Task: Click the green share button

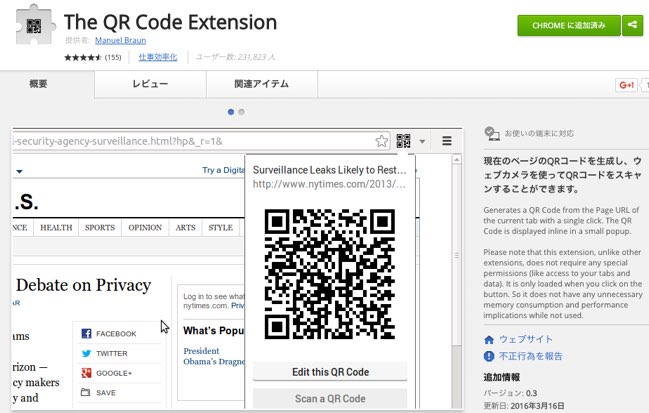Action: (632, 25)
